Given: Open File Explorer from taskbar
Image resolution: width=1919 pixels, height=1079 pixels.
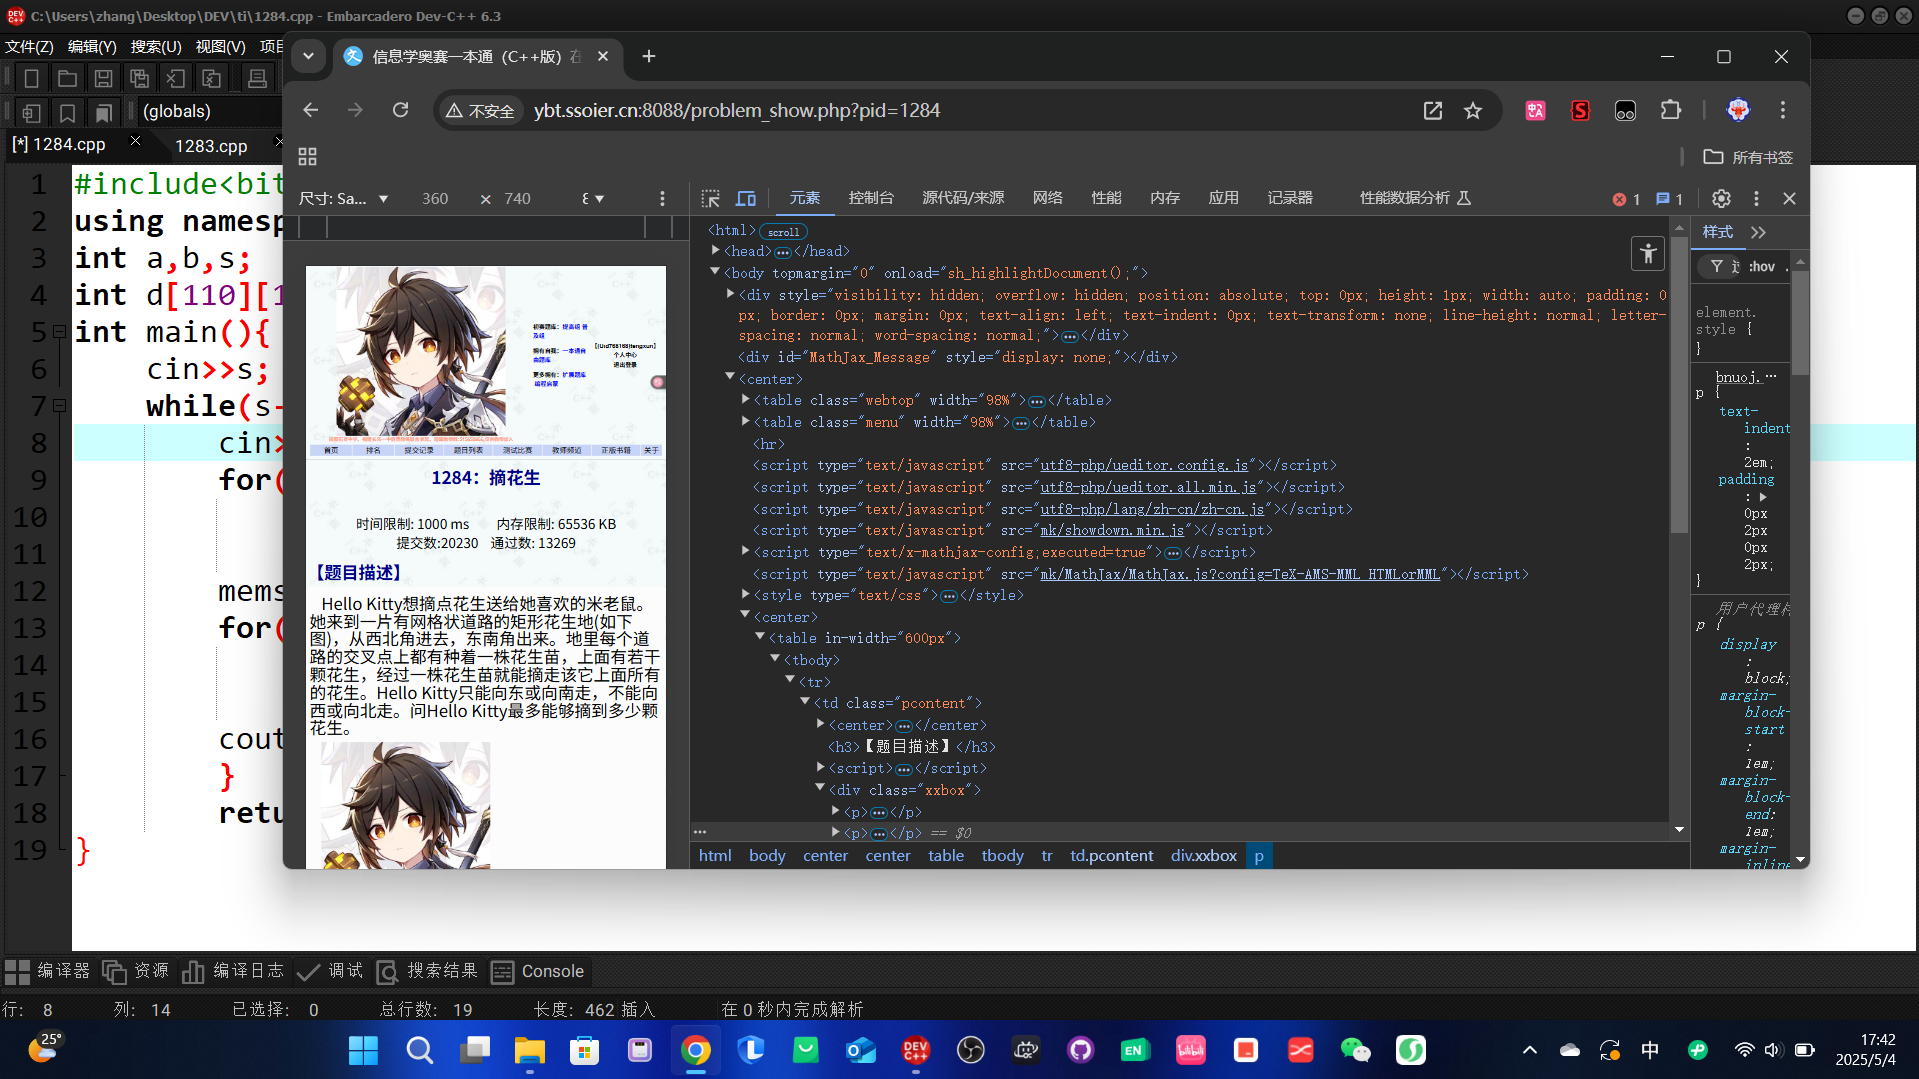Looking at the screenshot, I should 529,1050.
